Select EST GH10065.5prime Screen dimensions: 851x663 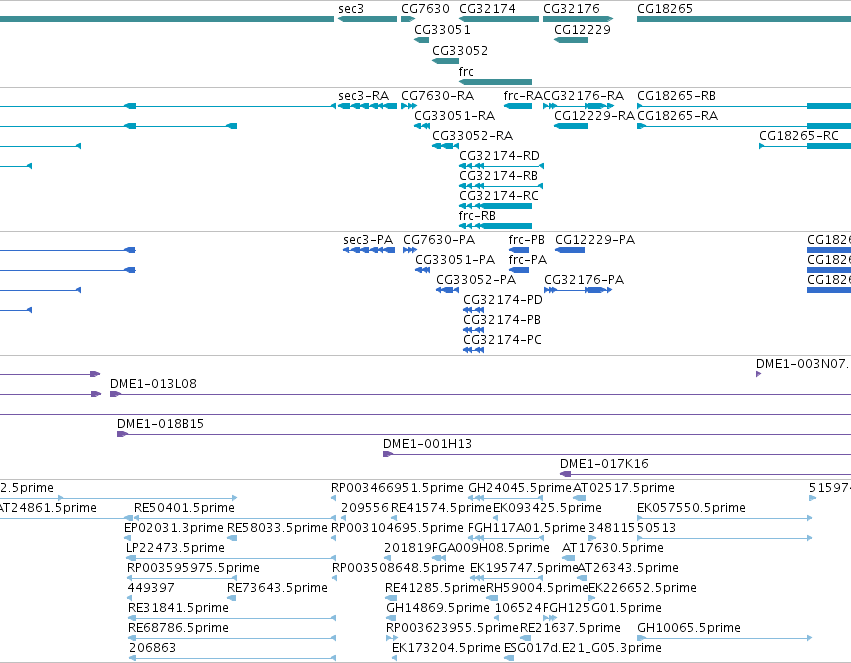point(725,638)
